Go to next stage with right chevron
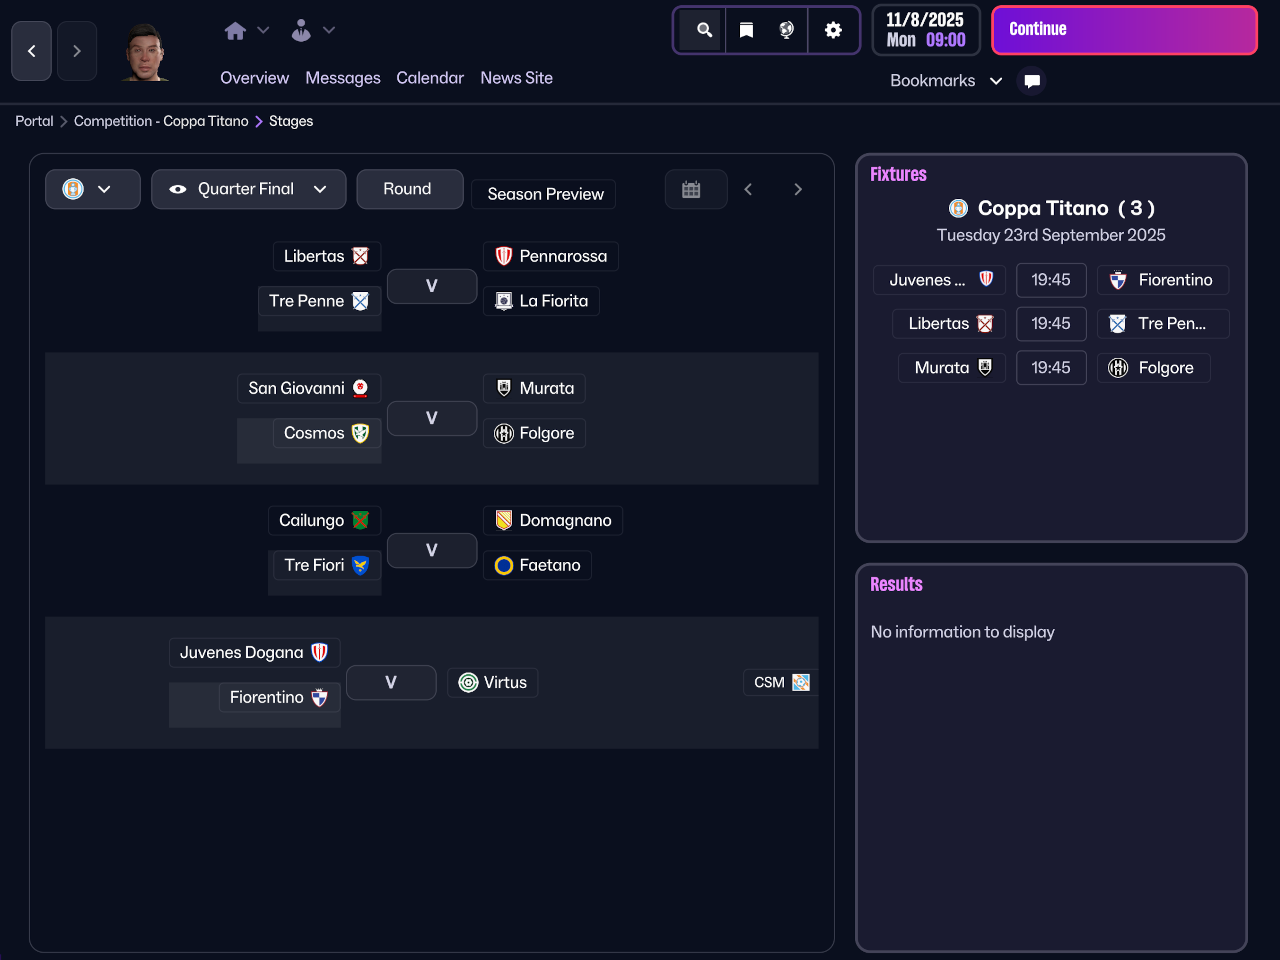Image resolution: width=1280 pixels, height=960 pixels. coord(798,189)
